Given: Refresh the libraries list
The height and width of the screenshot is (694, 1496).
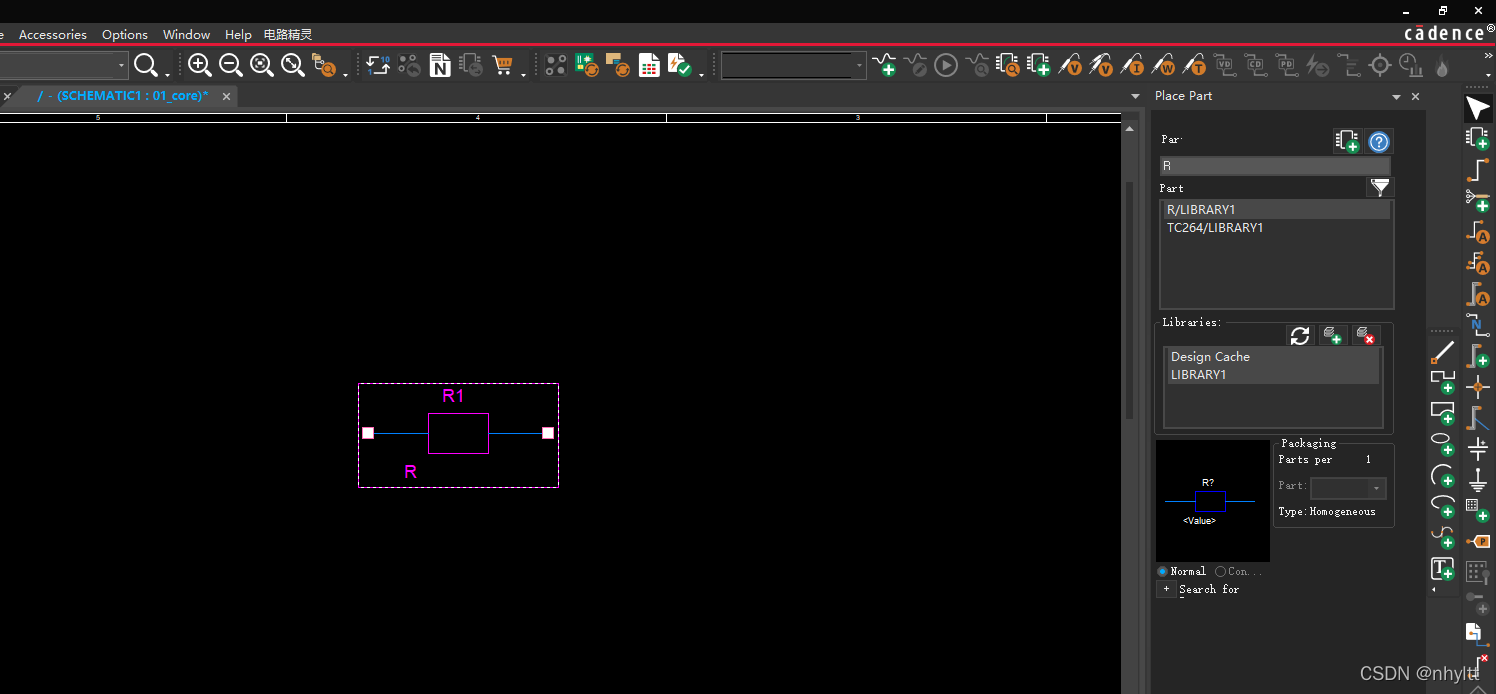Looking at the screenshot, I should pos(1300,336).
